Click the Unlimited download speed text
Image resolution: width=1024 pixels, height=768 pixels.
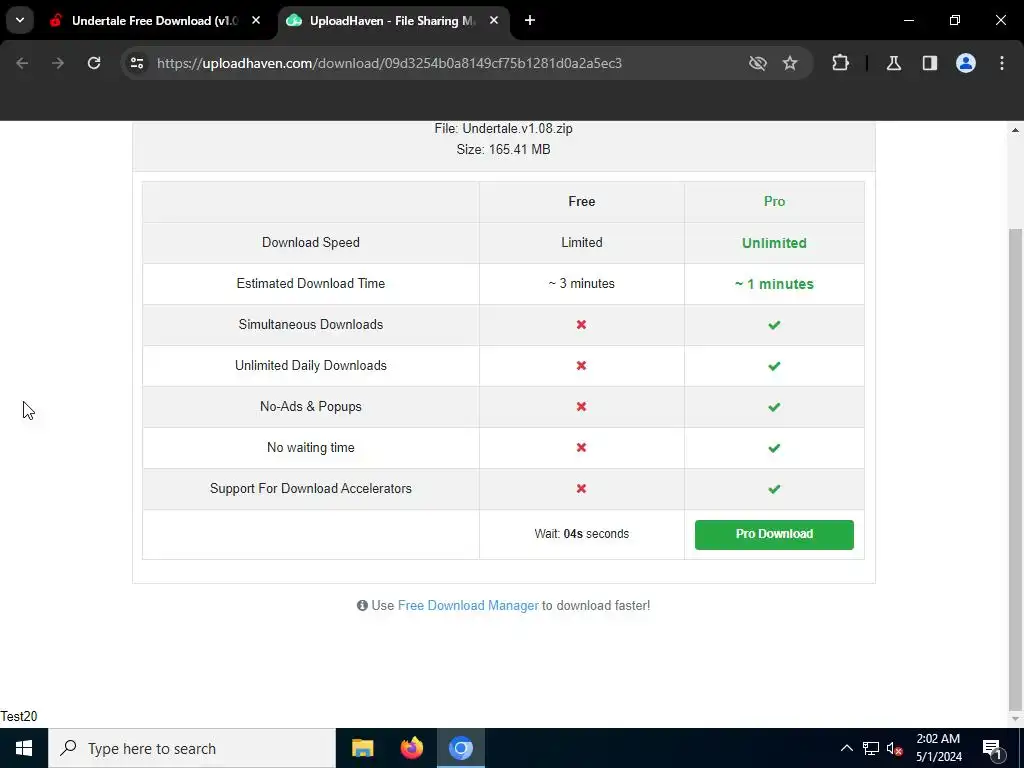pos(774,243)
